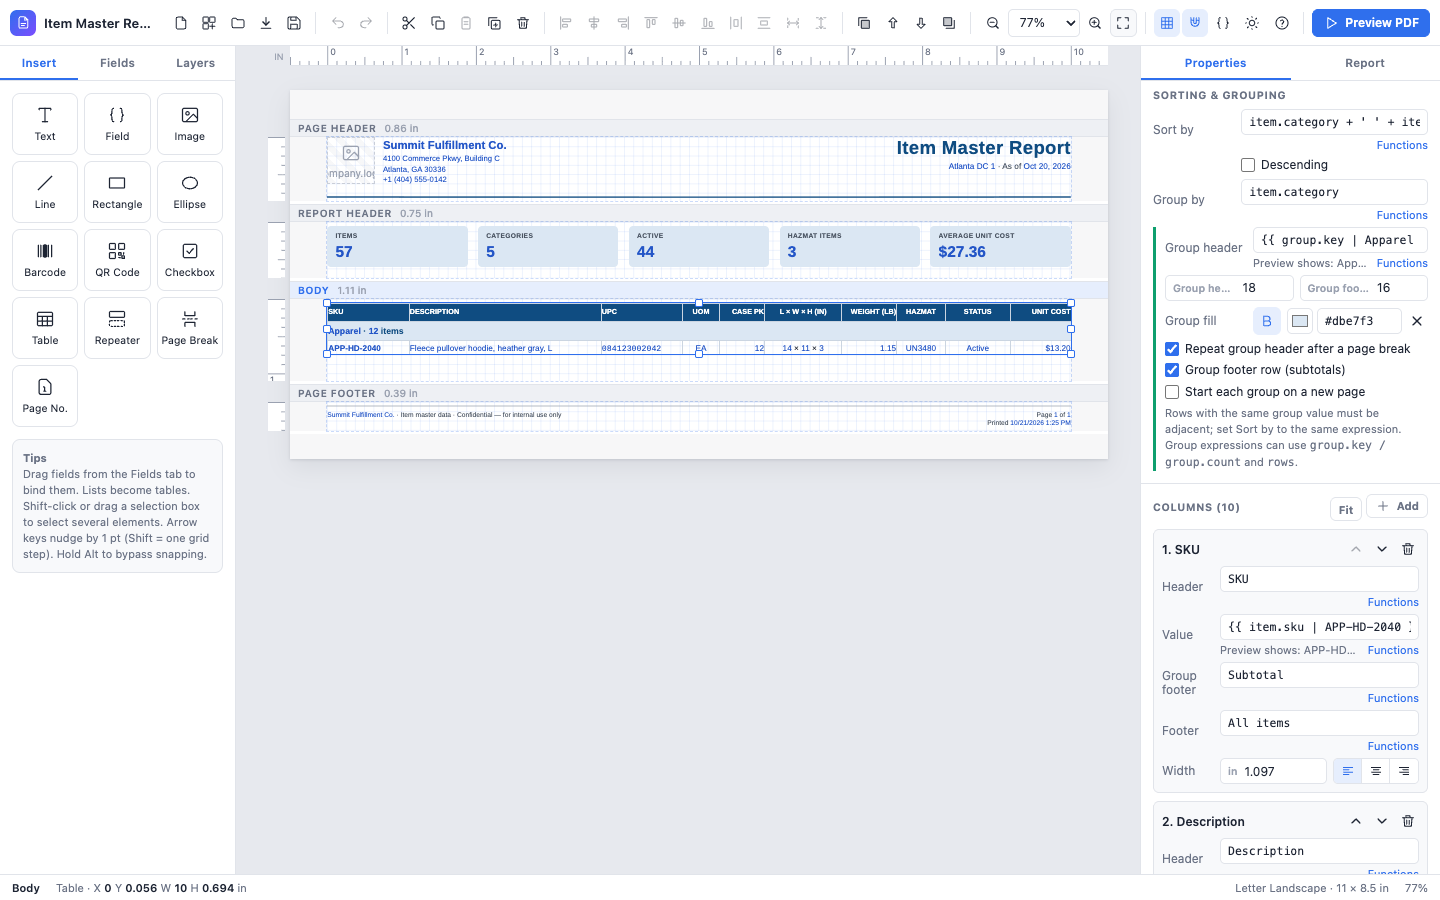This screenshot has height=900, width=1440.
Task: Switch to the Layers tab
Action: pos(196,63)
